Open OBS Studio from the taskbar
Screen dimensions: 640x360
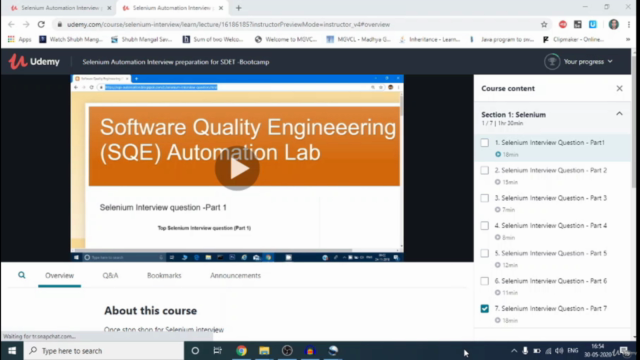point(287,351)
